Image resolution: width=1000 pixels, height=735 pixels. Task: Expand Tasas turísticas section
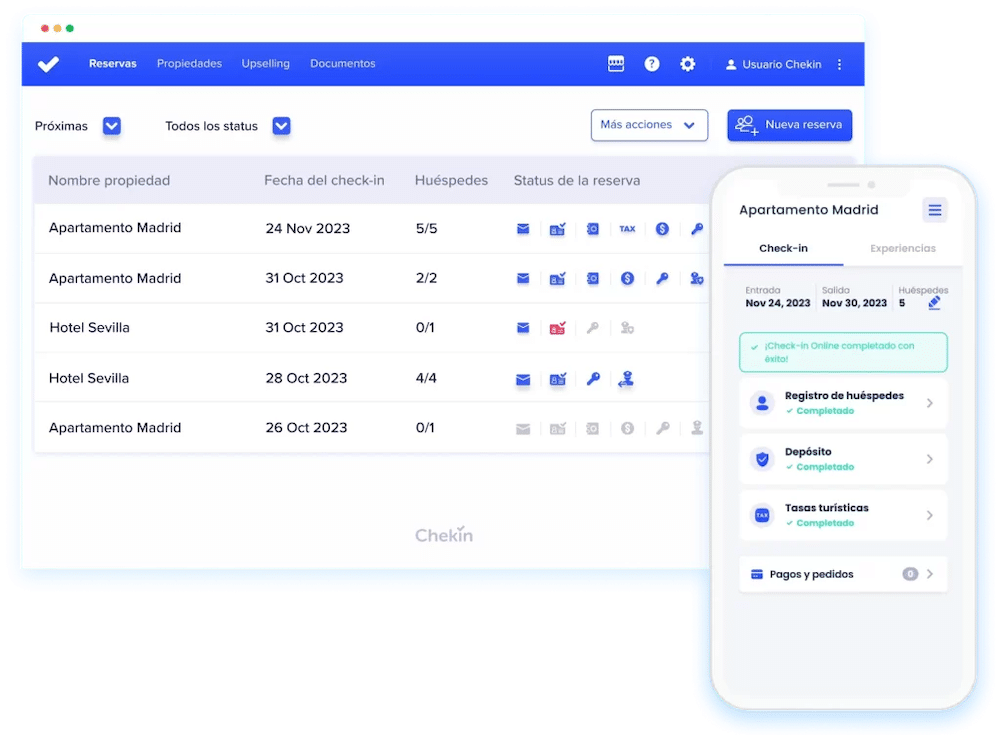(x=843, y=515)
